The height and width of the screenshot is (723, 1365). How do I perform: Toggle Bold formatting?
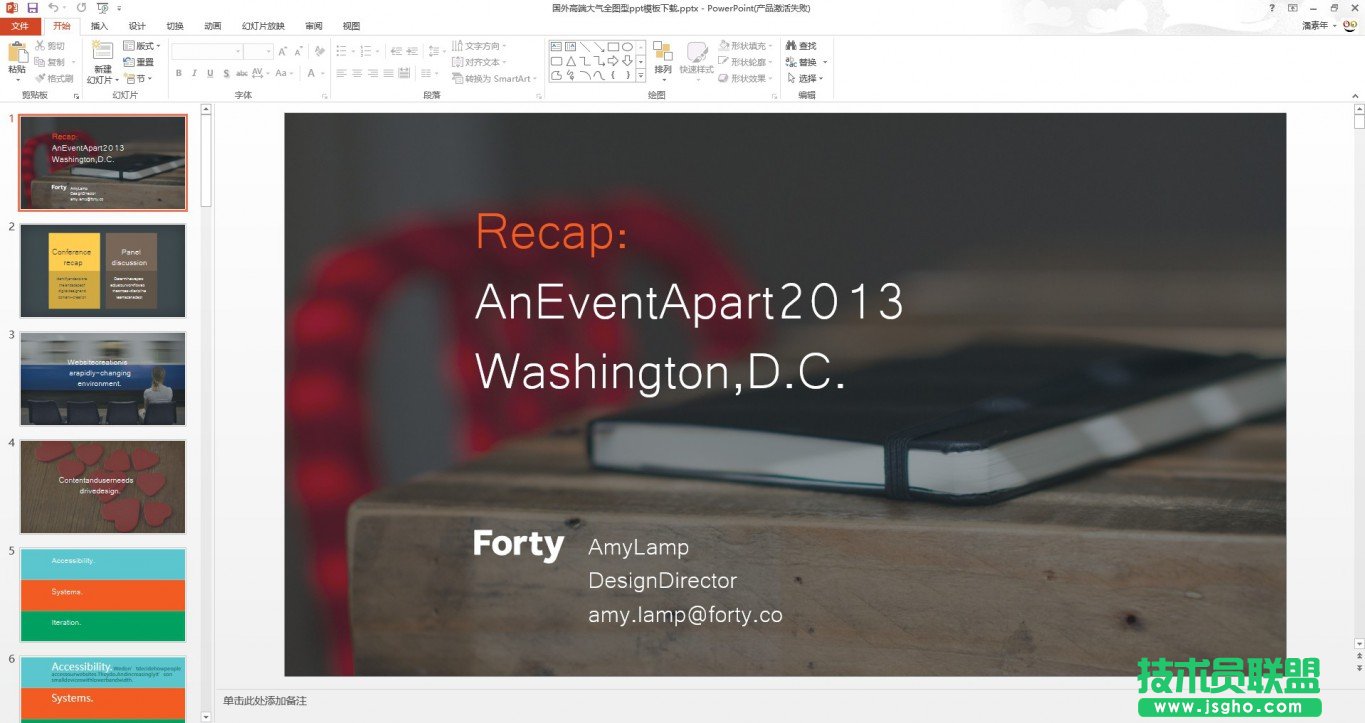click(179, 73)
